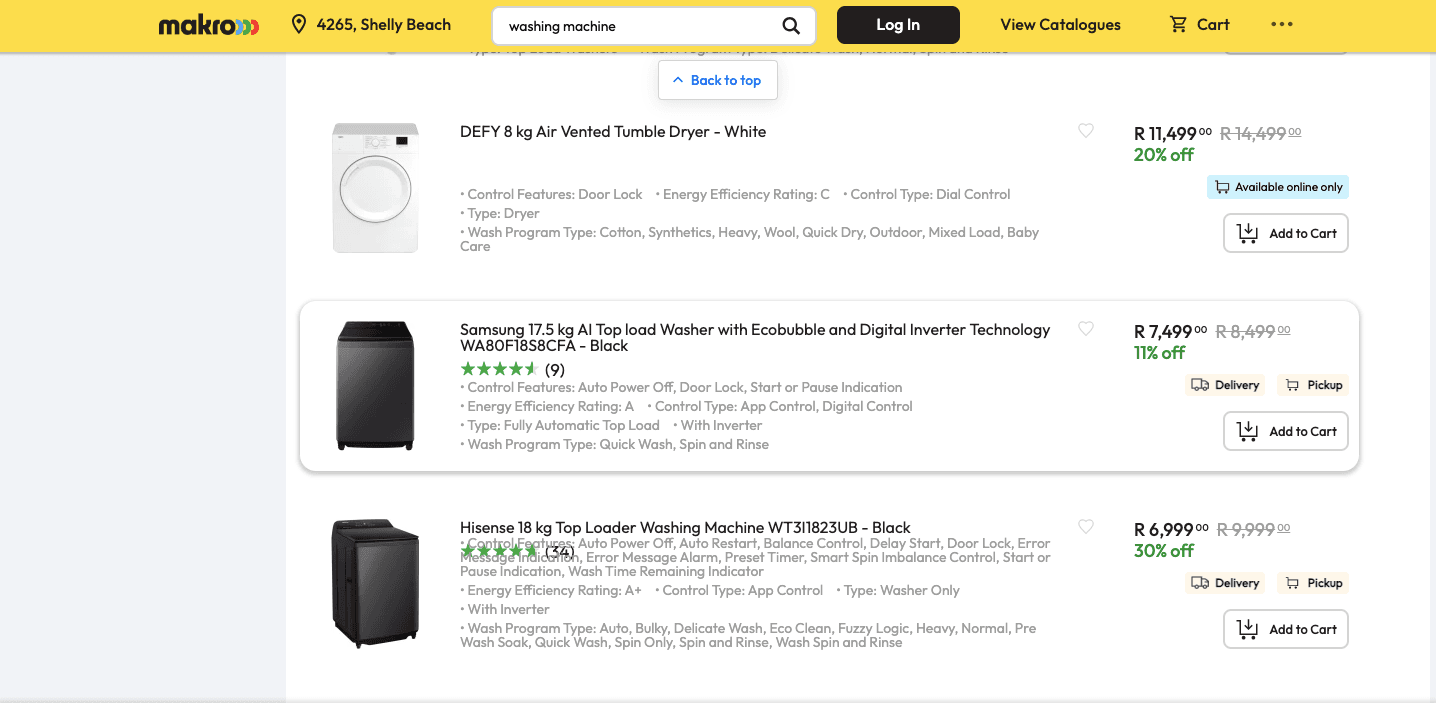Click the washing machine search field
Screen dimensions: 1436x703
640,26
